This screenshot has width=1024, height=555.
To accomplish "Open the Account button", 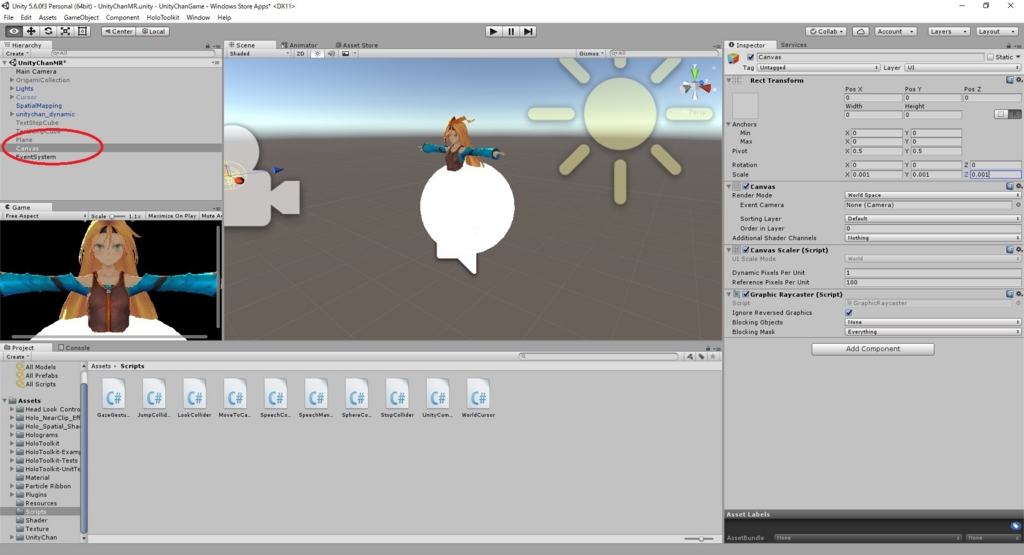I will tap(894, 31).
